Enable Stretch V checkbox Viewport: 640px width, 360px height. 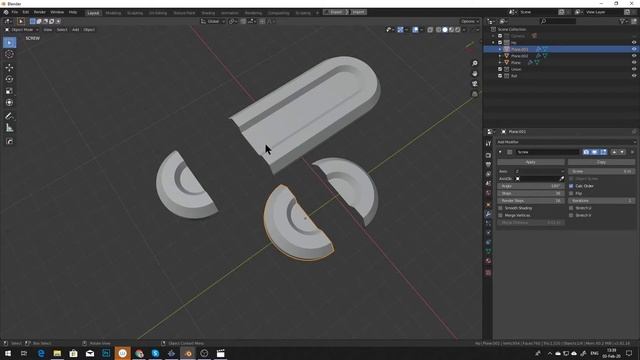pyautogui.click(x=571, y=216)
